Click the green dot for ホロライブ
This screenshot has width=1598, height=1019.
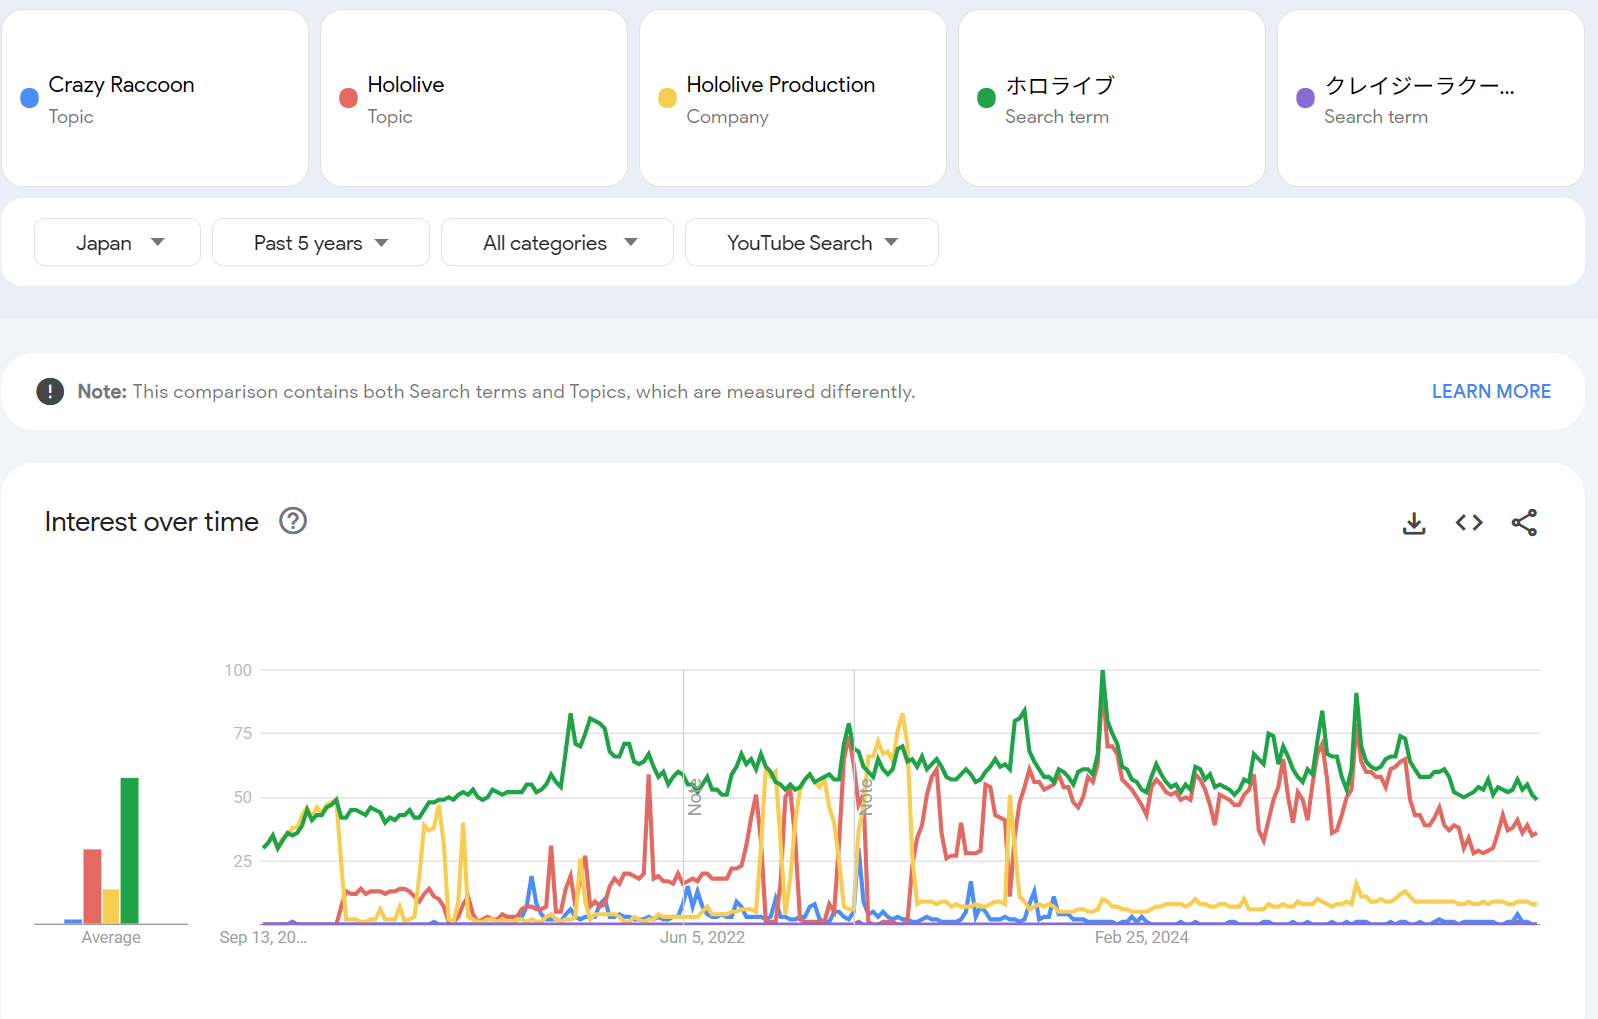pos(987,98)
